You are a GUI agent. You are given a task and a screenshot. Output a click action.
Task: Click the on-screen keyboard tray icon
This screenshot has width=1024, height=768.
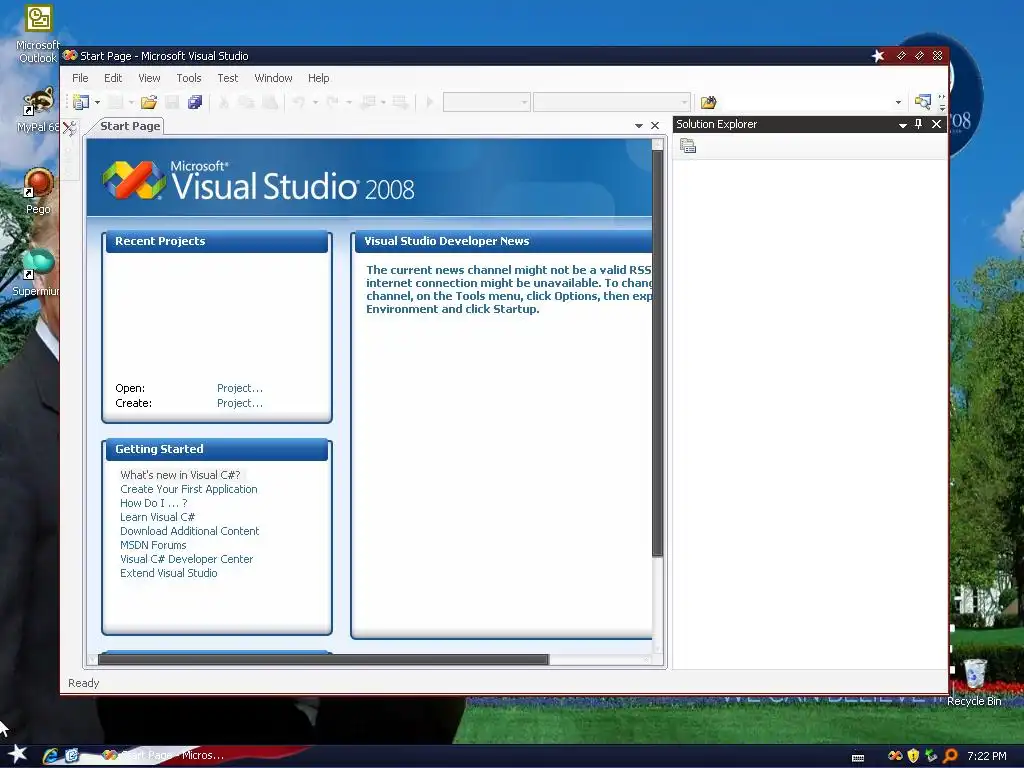pyautogui.click(x=858, y=758)
